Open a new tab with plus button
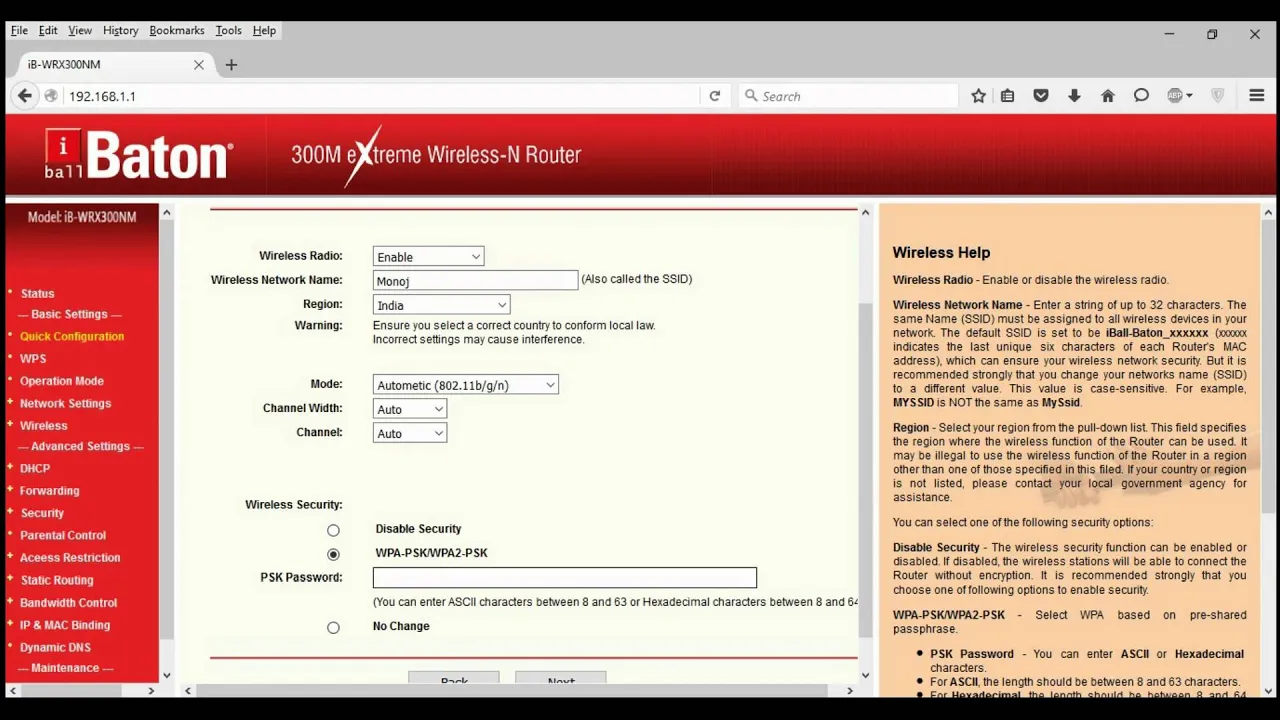 231,65
